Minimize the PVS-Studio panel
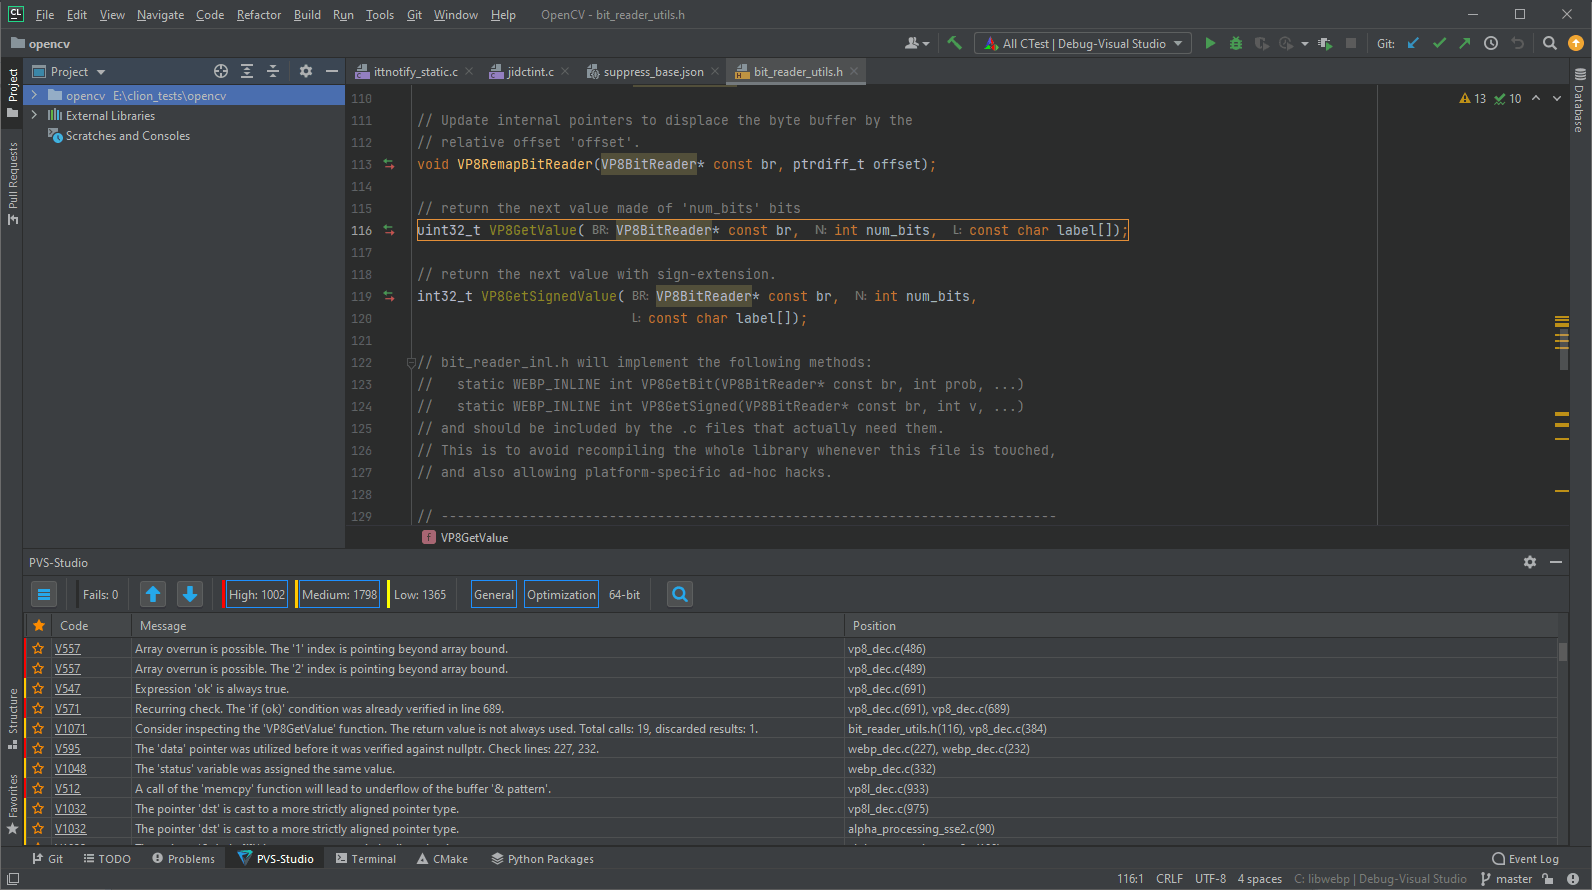Viewport: 1592px width, 890px height. (1556, 562)
